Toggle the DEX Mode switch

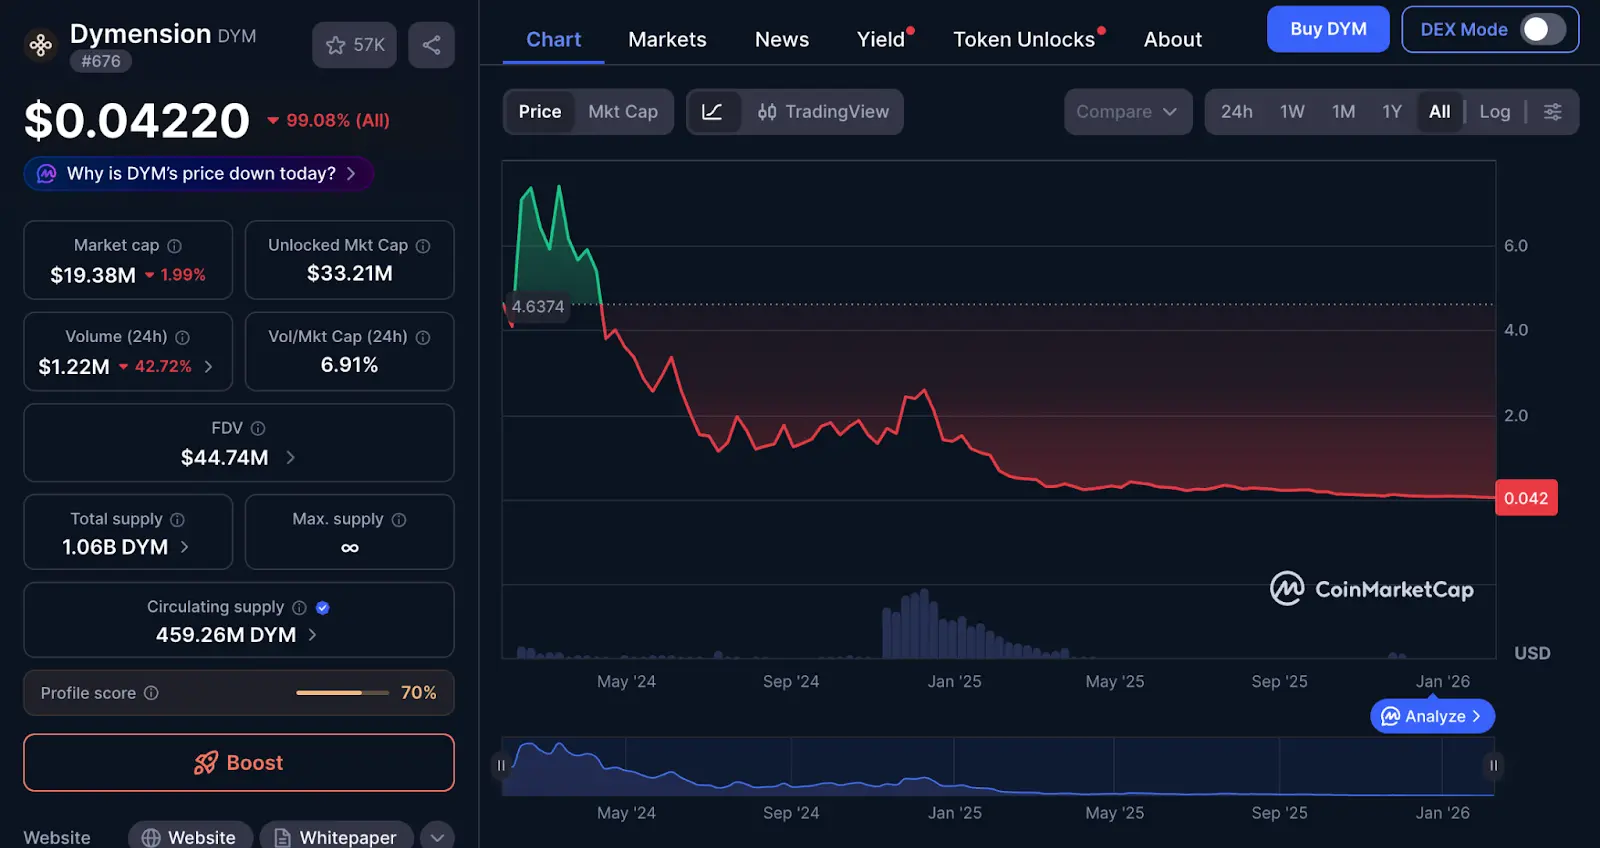(1541, 29)
